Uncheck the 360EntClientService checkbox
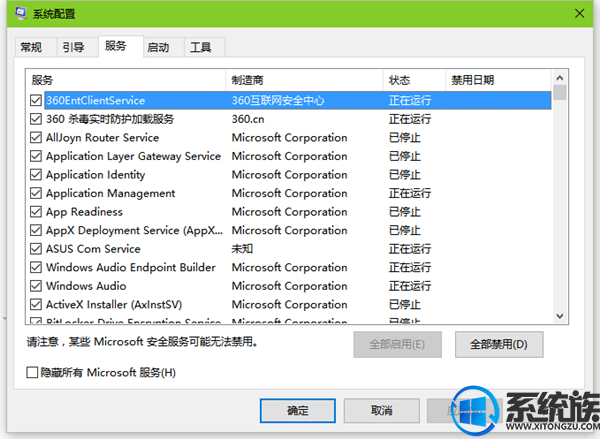The image size is (600, 439). coord(36,101)
